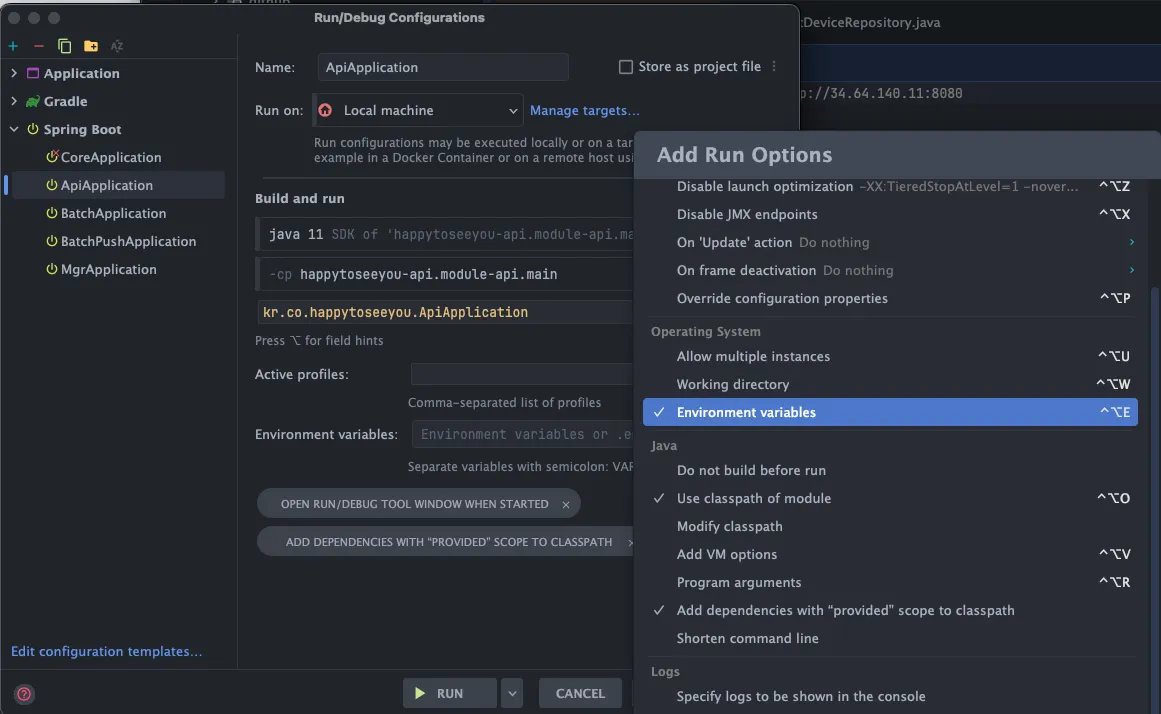
Task: Click the BatchPushApplication Spring Boot icon
Action: pos(52,241)
